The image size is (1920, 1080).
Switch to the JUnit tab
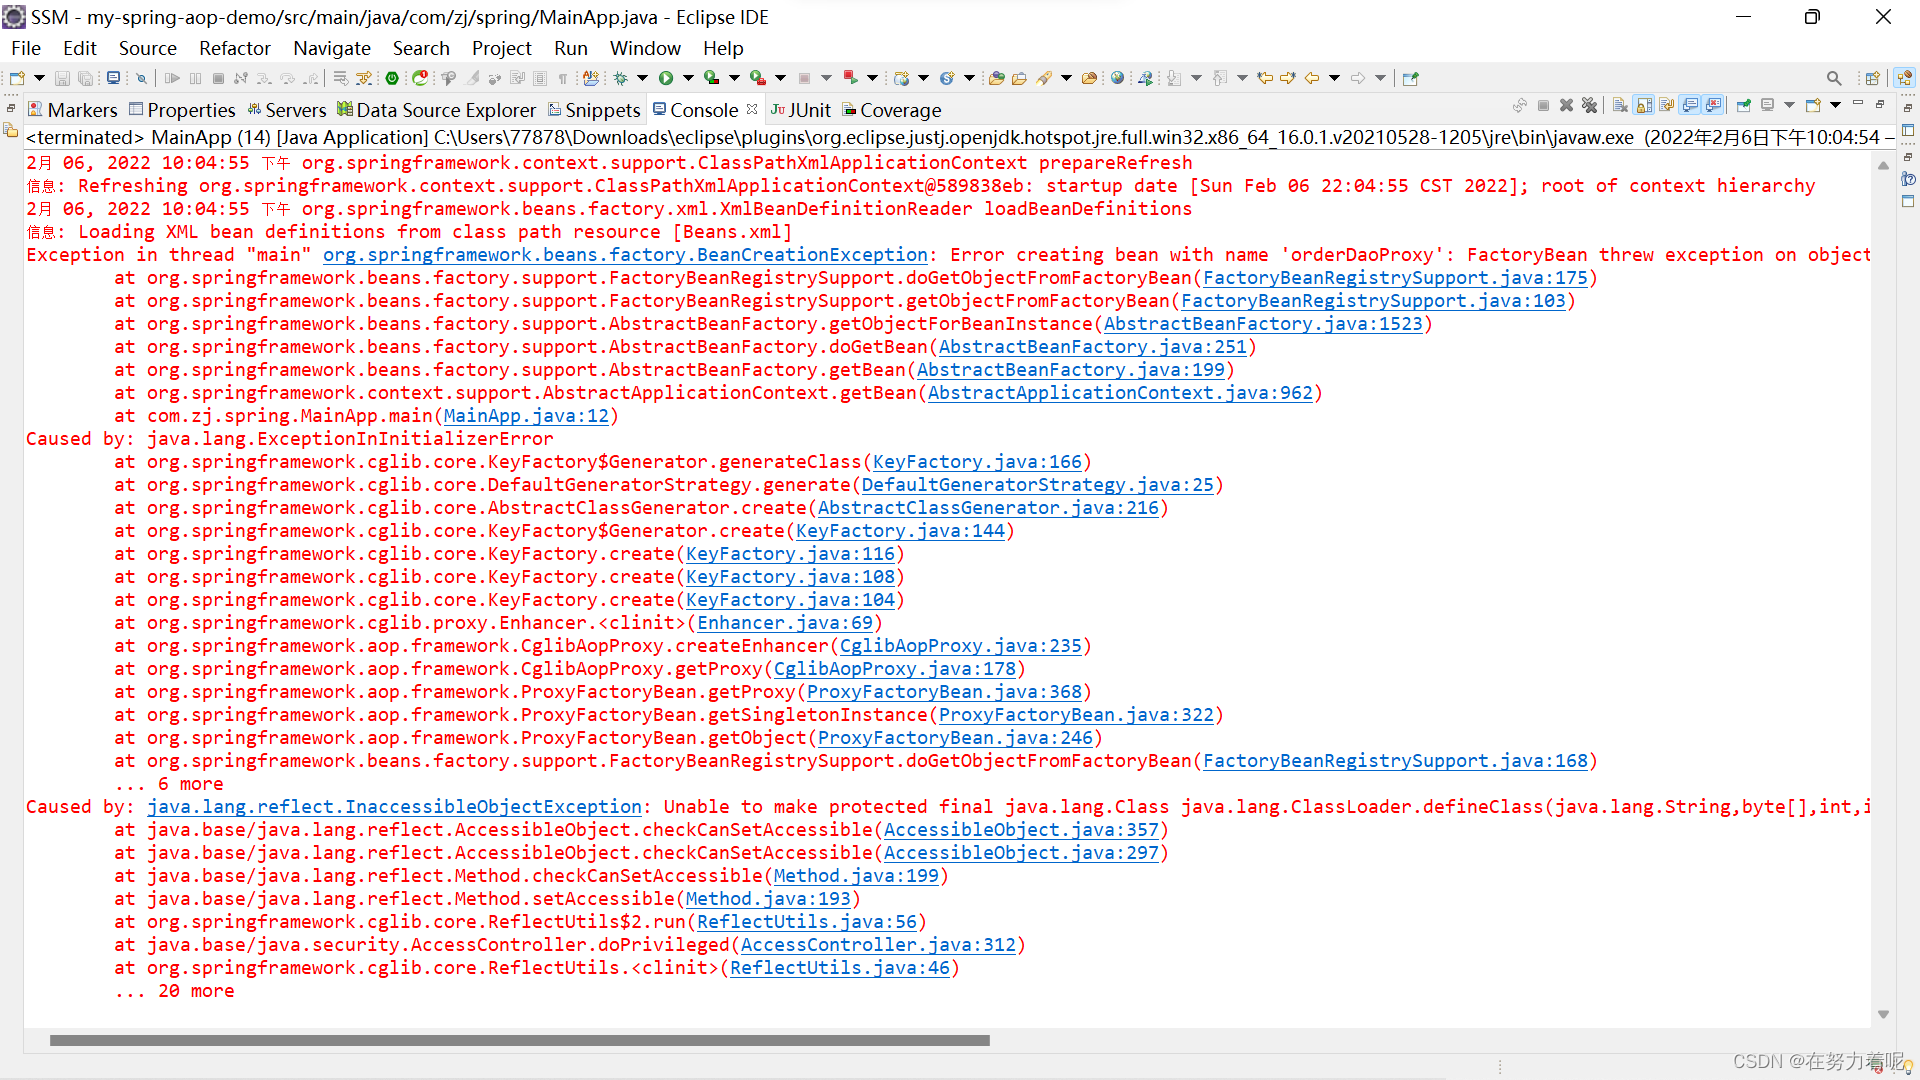pos(801,110)
